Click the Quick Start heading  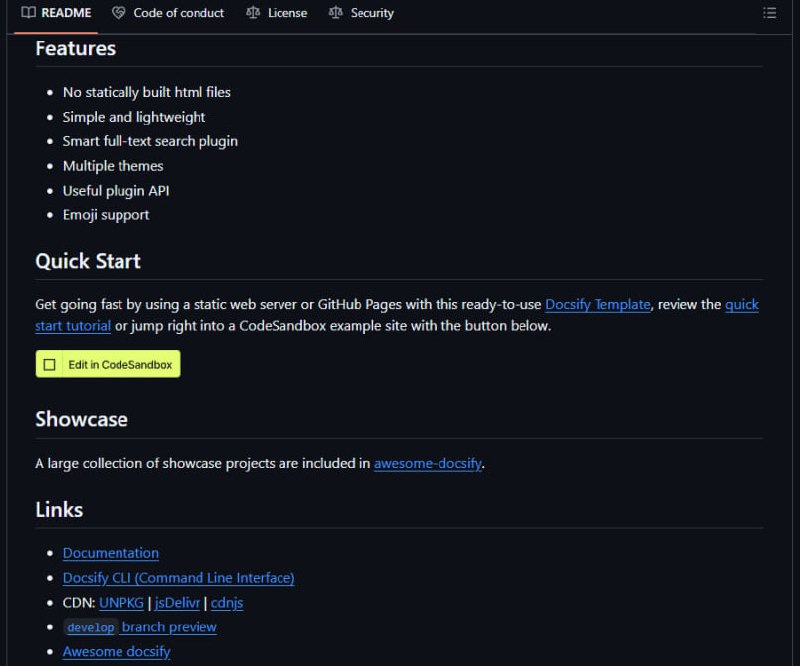point(88,261)
